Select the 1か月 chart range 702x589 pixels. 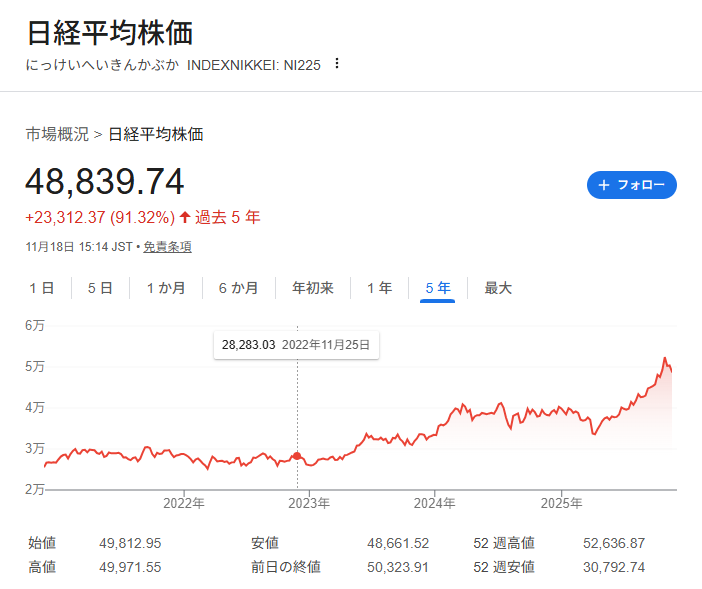166,288
